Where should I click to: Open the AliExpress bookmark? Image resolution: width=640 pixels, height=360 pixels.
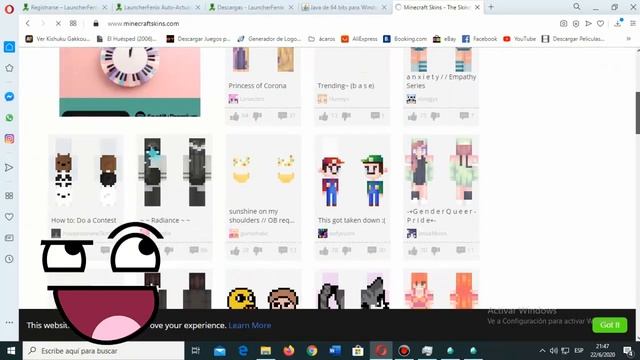pyautogui.click(x=359, y=39)
